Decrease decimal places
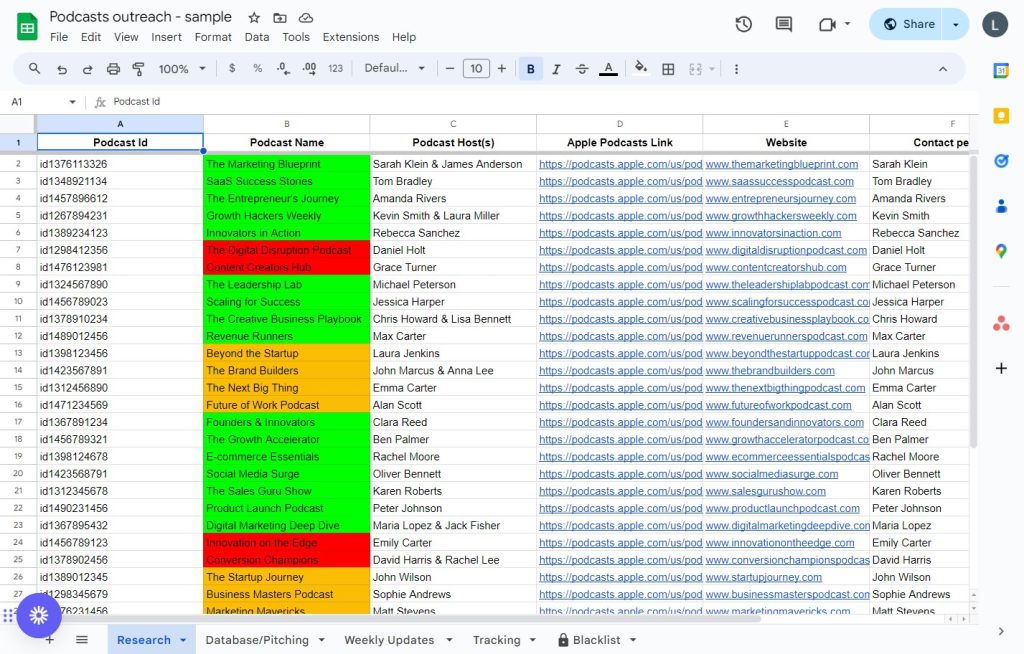Image resolution: width=1024 pixels, height=654 pixels. tap(283, 68)
